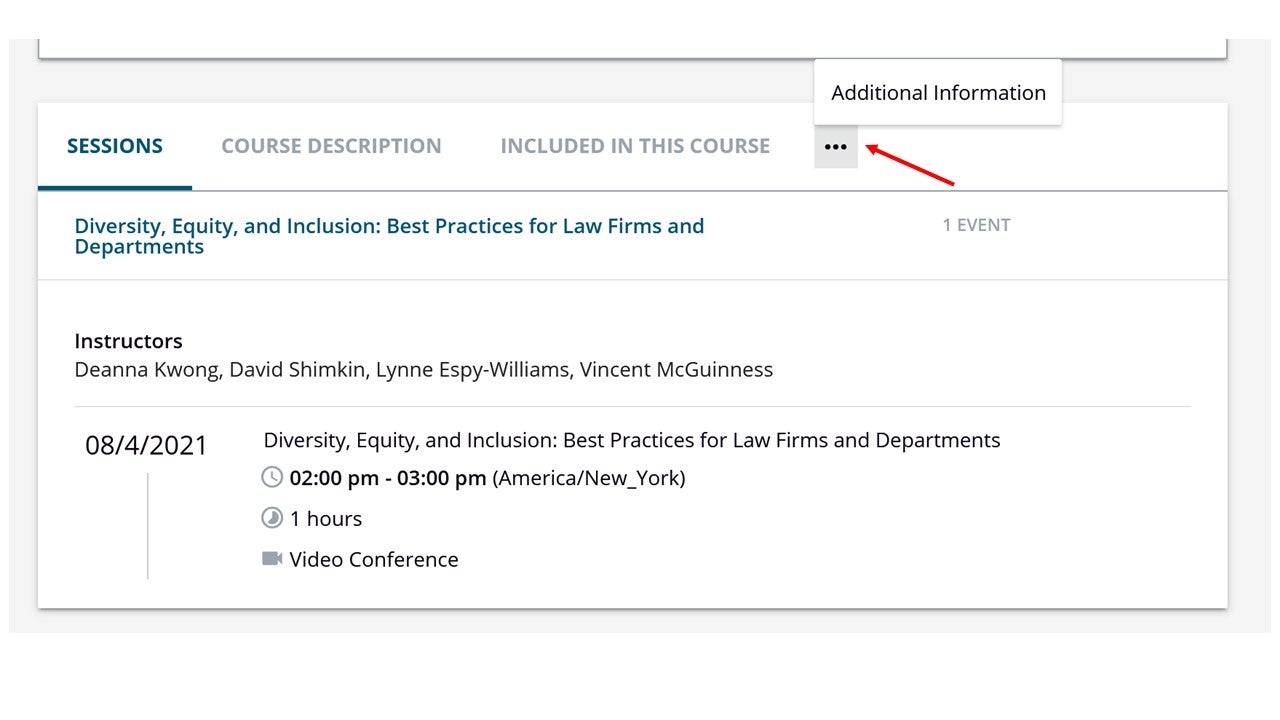The image size is (1280, 720).
Task: Open the COURSE DESCRIPTION tab
Action: click(x=331, y=145)
